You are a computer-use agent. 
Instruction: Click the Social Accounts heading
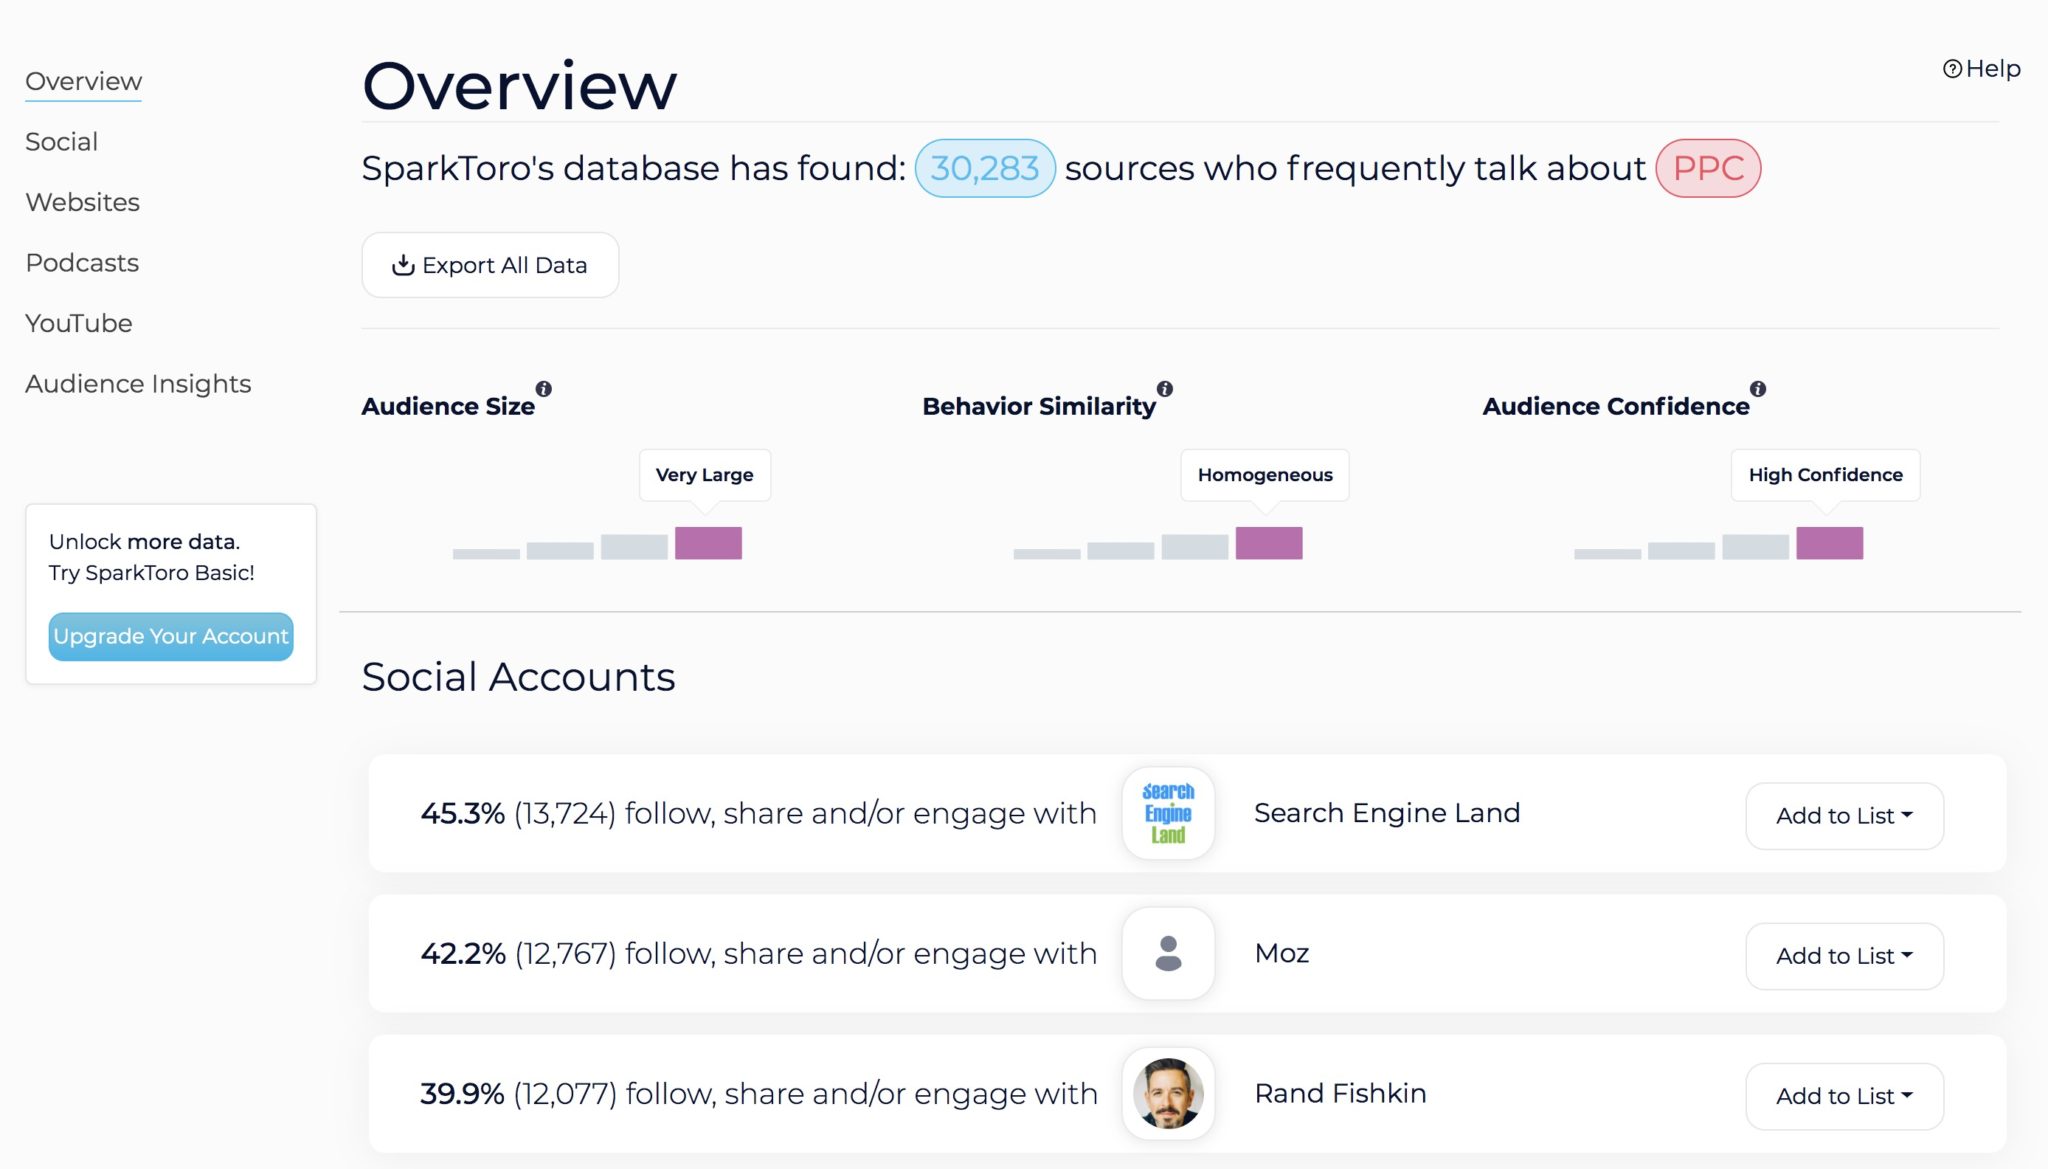point(518,677)
